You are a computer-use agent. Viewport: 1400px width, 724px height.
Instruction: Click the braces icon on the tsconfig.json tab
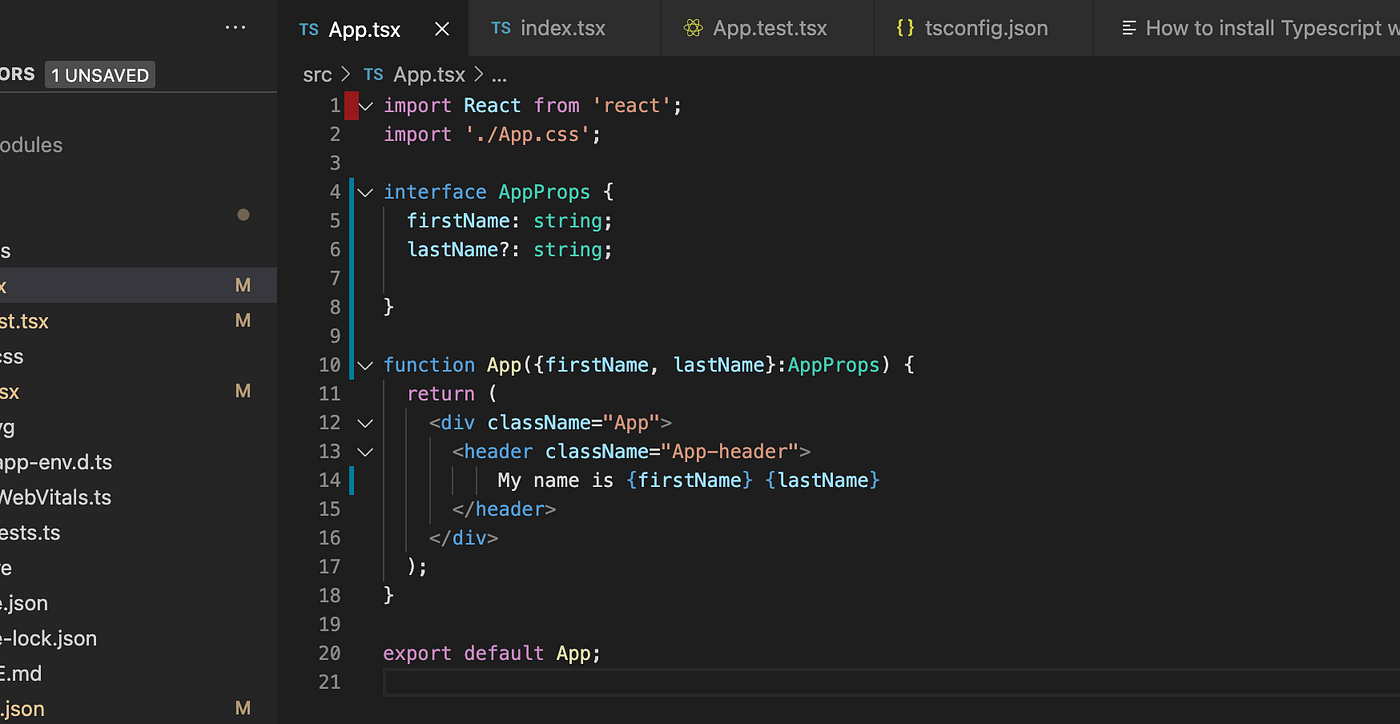905,28
